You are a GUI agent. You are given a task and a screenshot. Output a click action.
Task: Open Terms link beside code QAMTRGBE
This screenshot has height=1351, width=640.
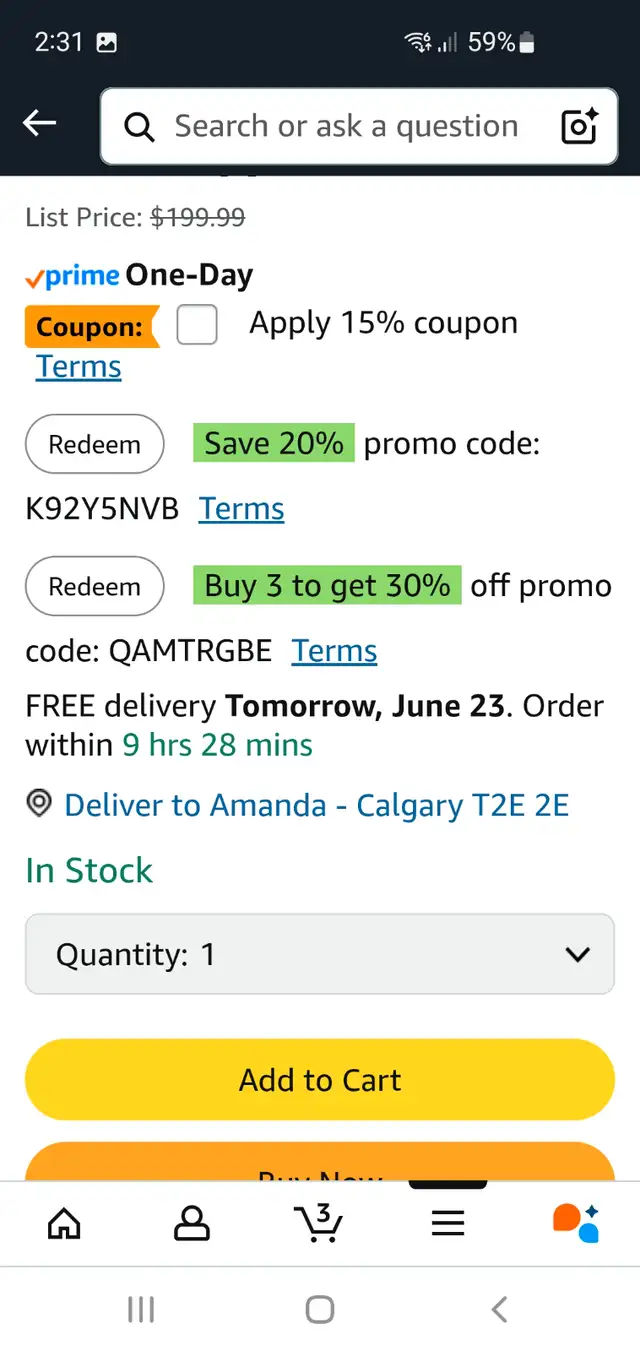(334, 651)
